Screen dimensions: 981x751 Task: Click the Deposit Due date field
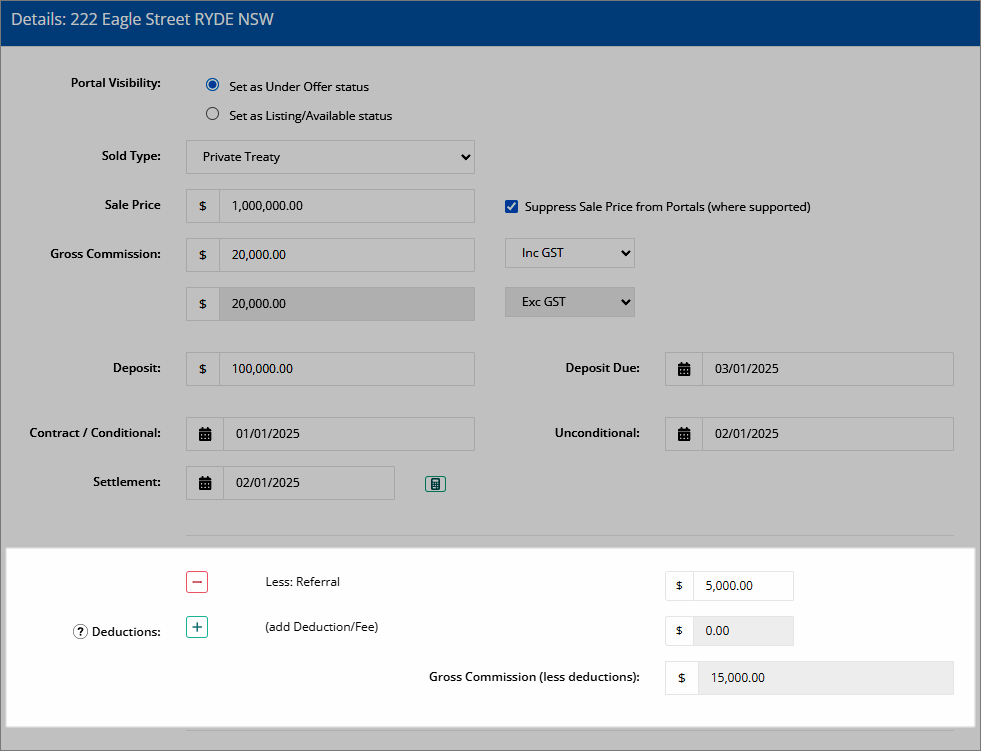click(x=828, y=369)
